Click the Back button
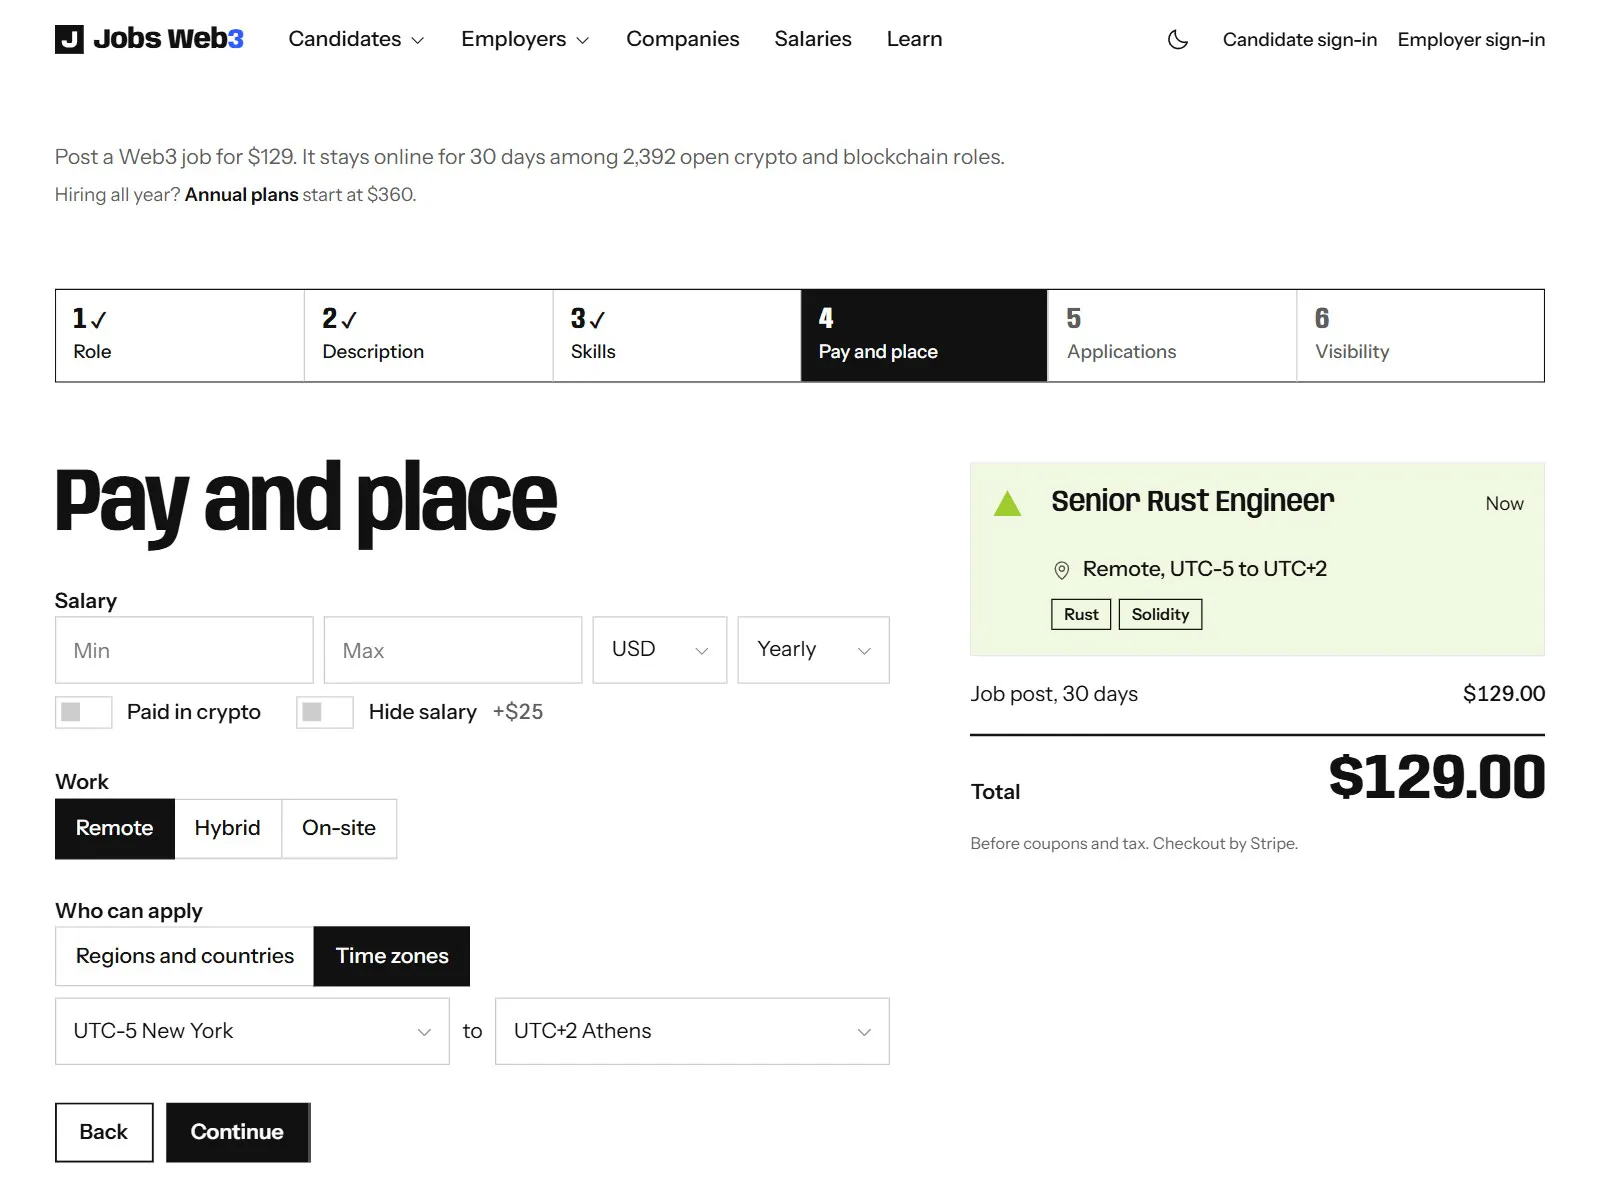Viewport: 1600px width, 1200px height. coord(104,1132)
